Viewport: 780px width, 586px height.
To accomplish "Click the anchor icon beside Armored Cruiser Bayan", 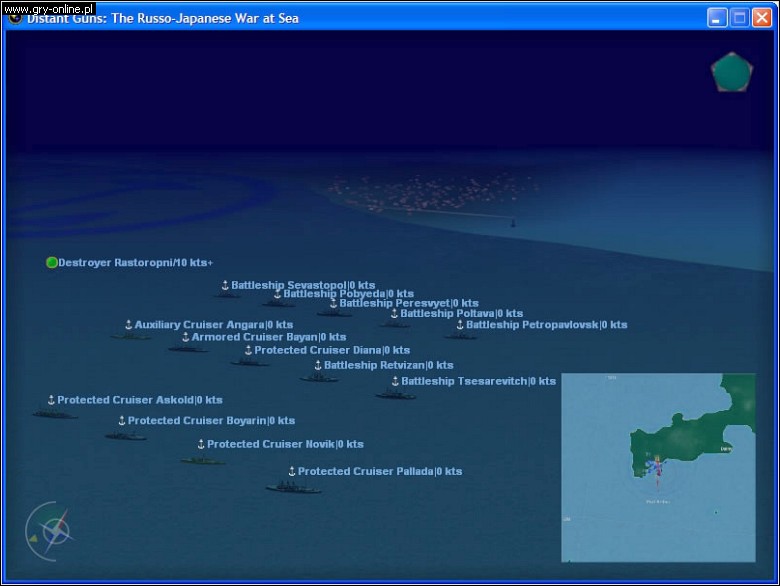I will click(186, 337).
